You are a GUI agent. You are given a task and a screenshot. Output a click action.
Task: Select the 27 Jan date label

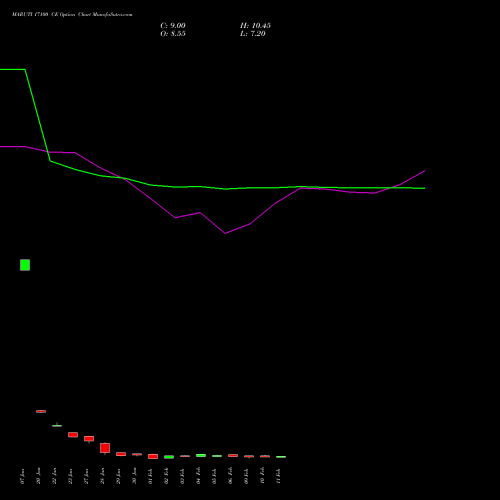86,476
